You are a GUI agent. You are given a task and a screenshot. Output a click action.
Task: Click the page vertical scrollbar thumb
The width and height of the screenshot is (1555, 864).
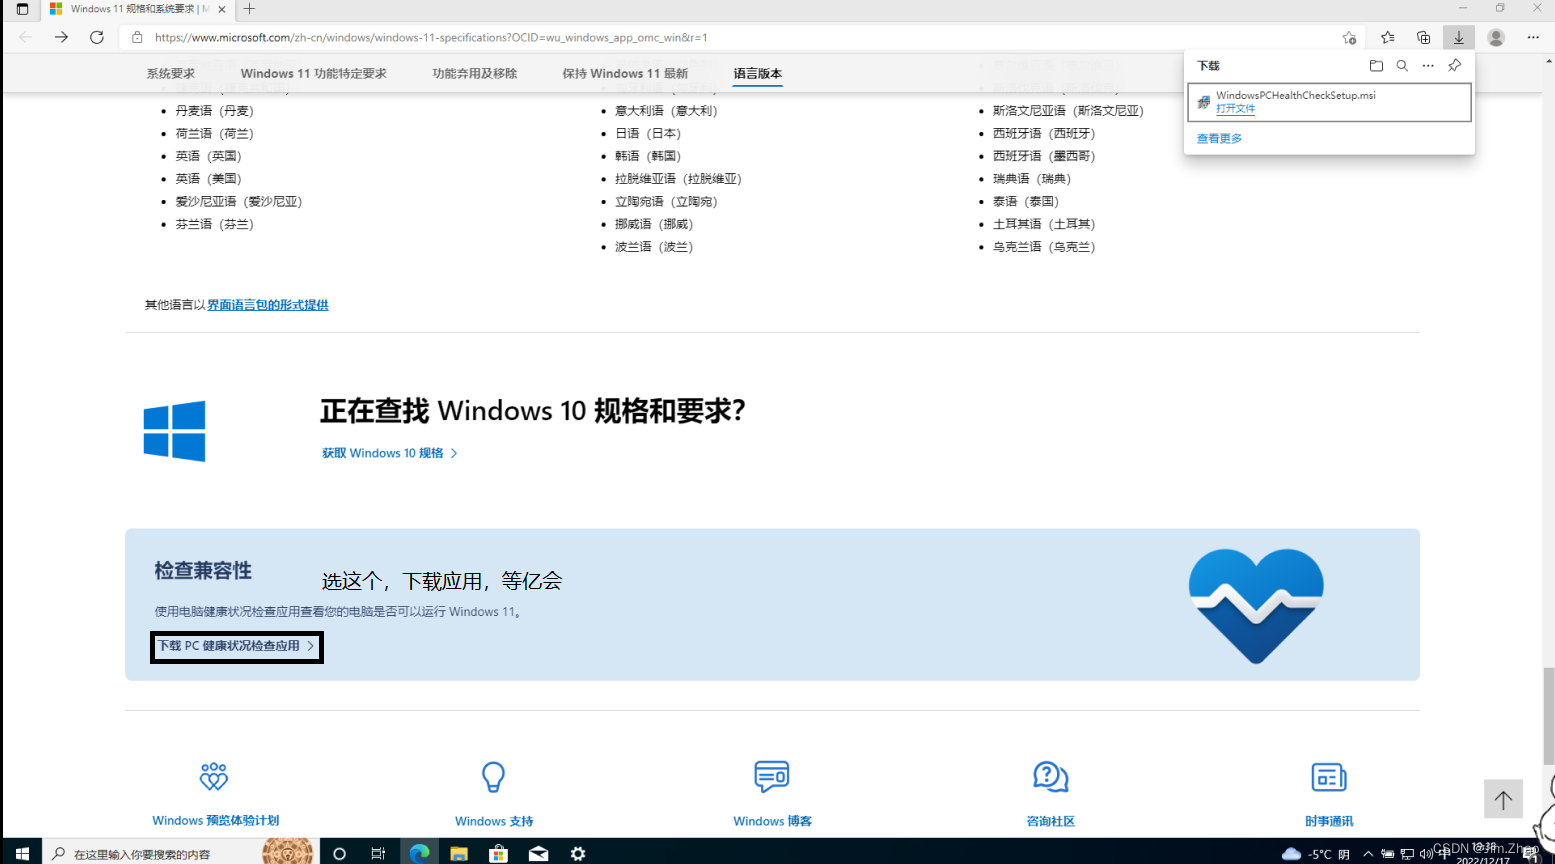(1548, 715)
